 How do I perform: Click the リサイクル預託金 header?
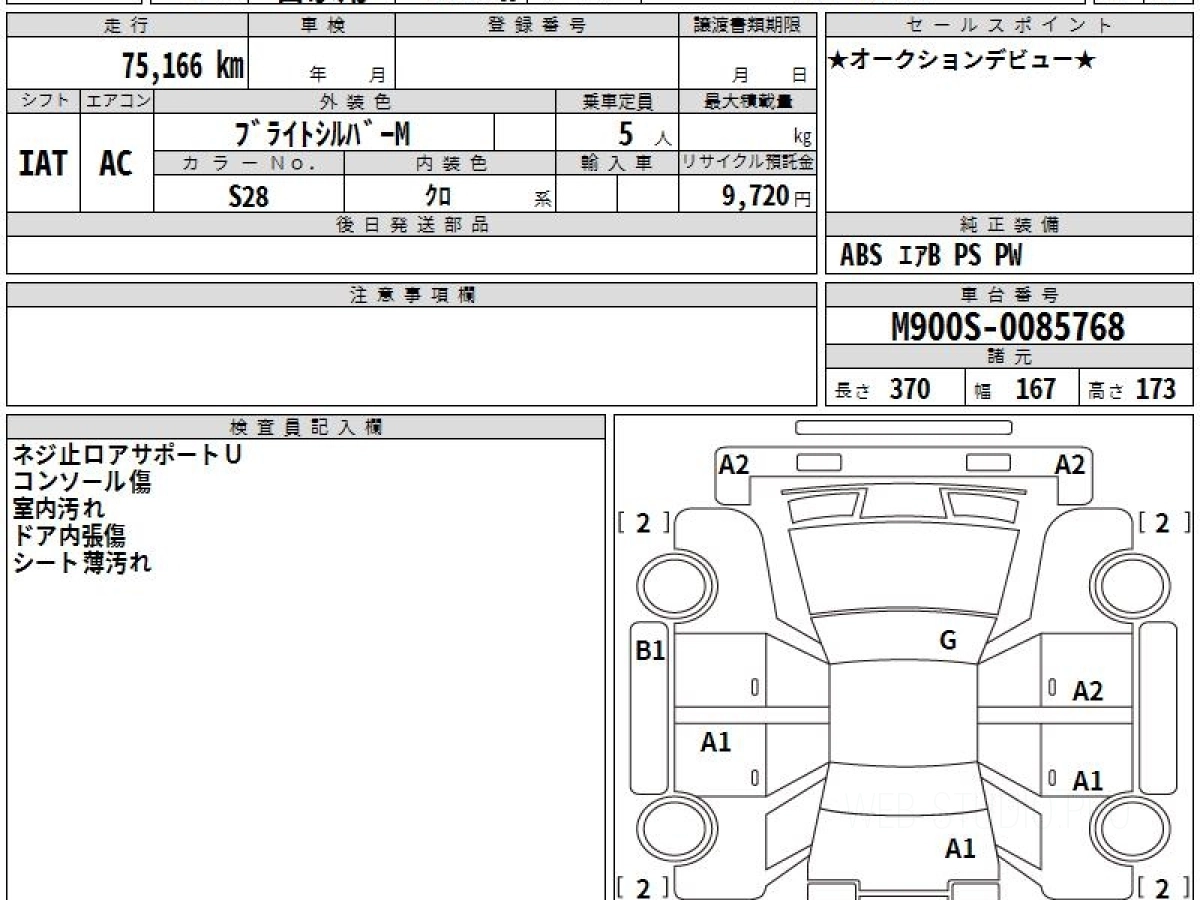pos(747,163)
